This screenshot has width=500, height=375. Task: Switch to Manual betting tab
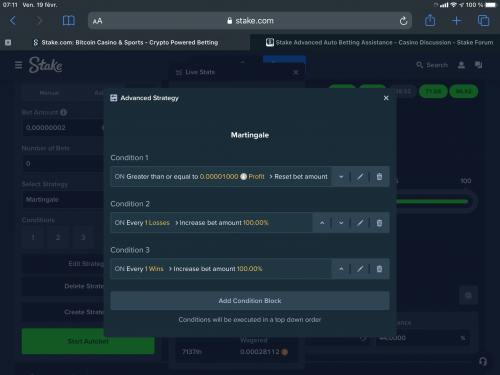tap(49, 93)
